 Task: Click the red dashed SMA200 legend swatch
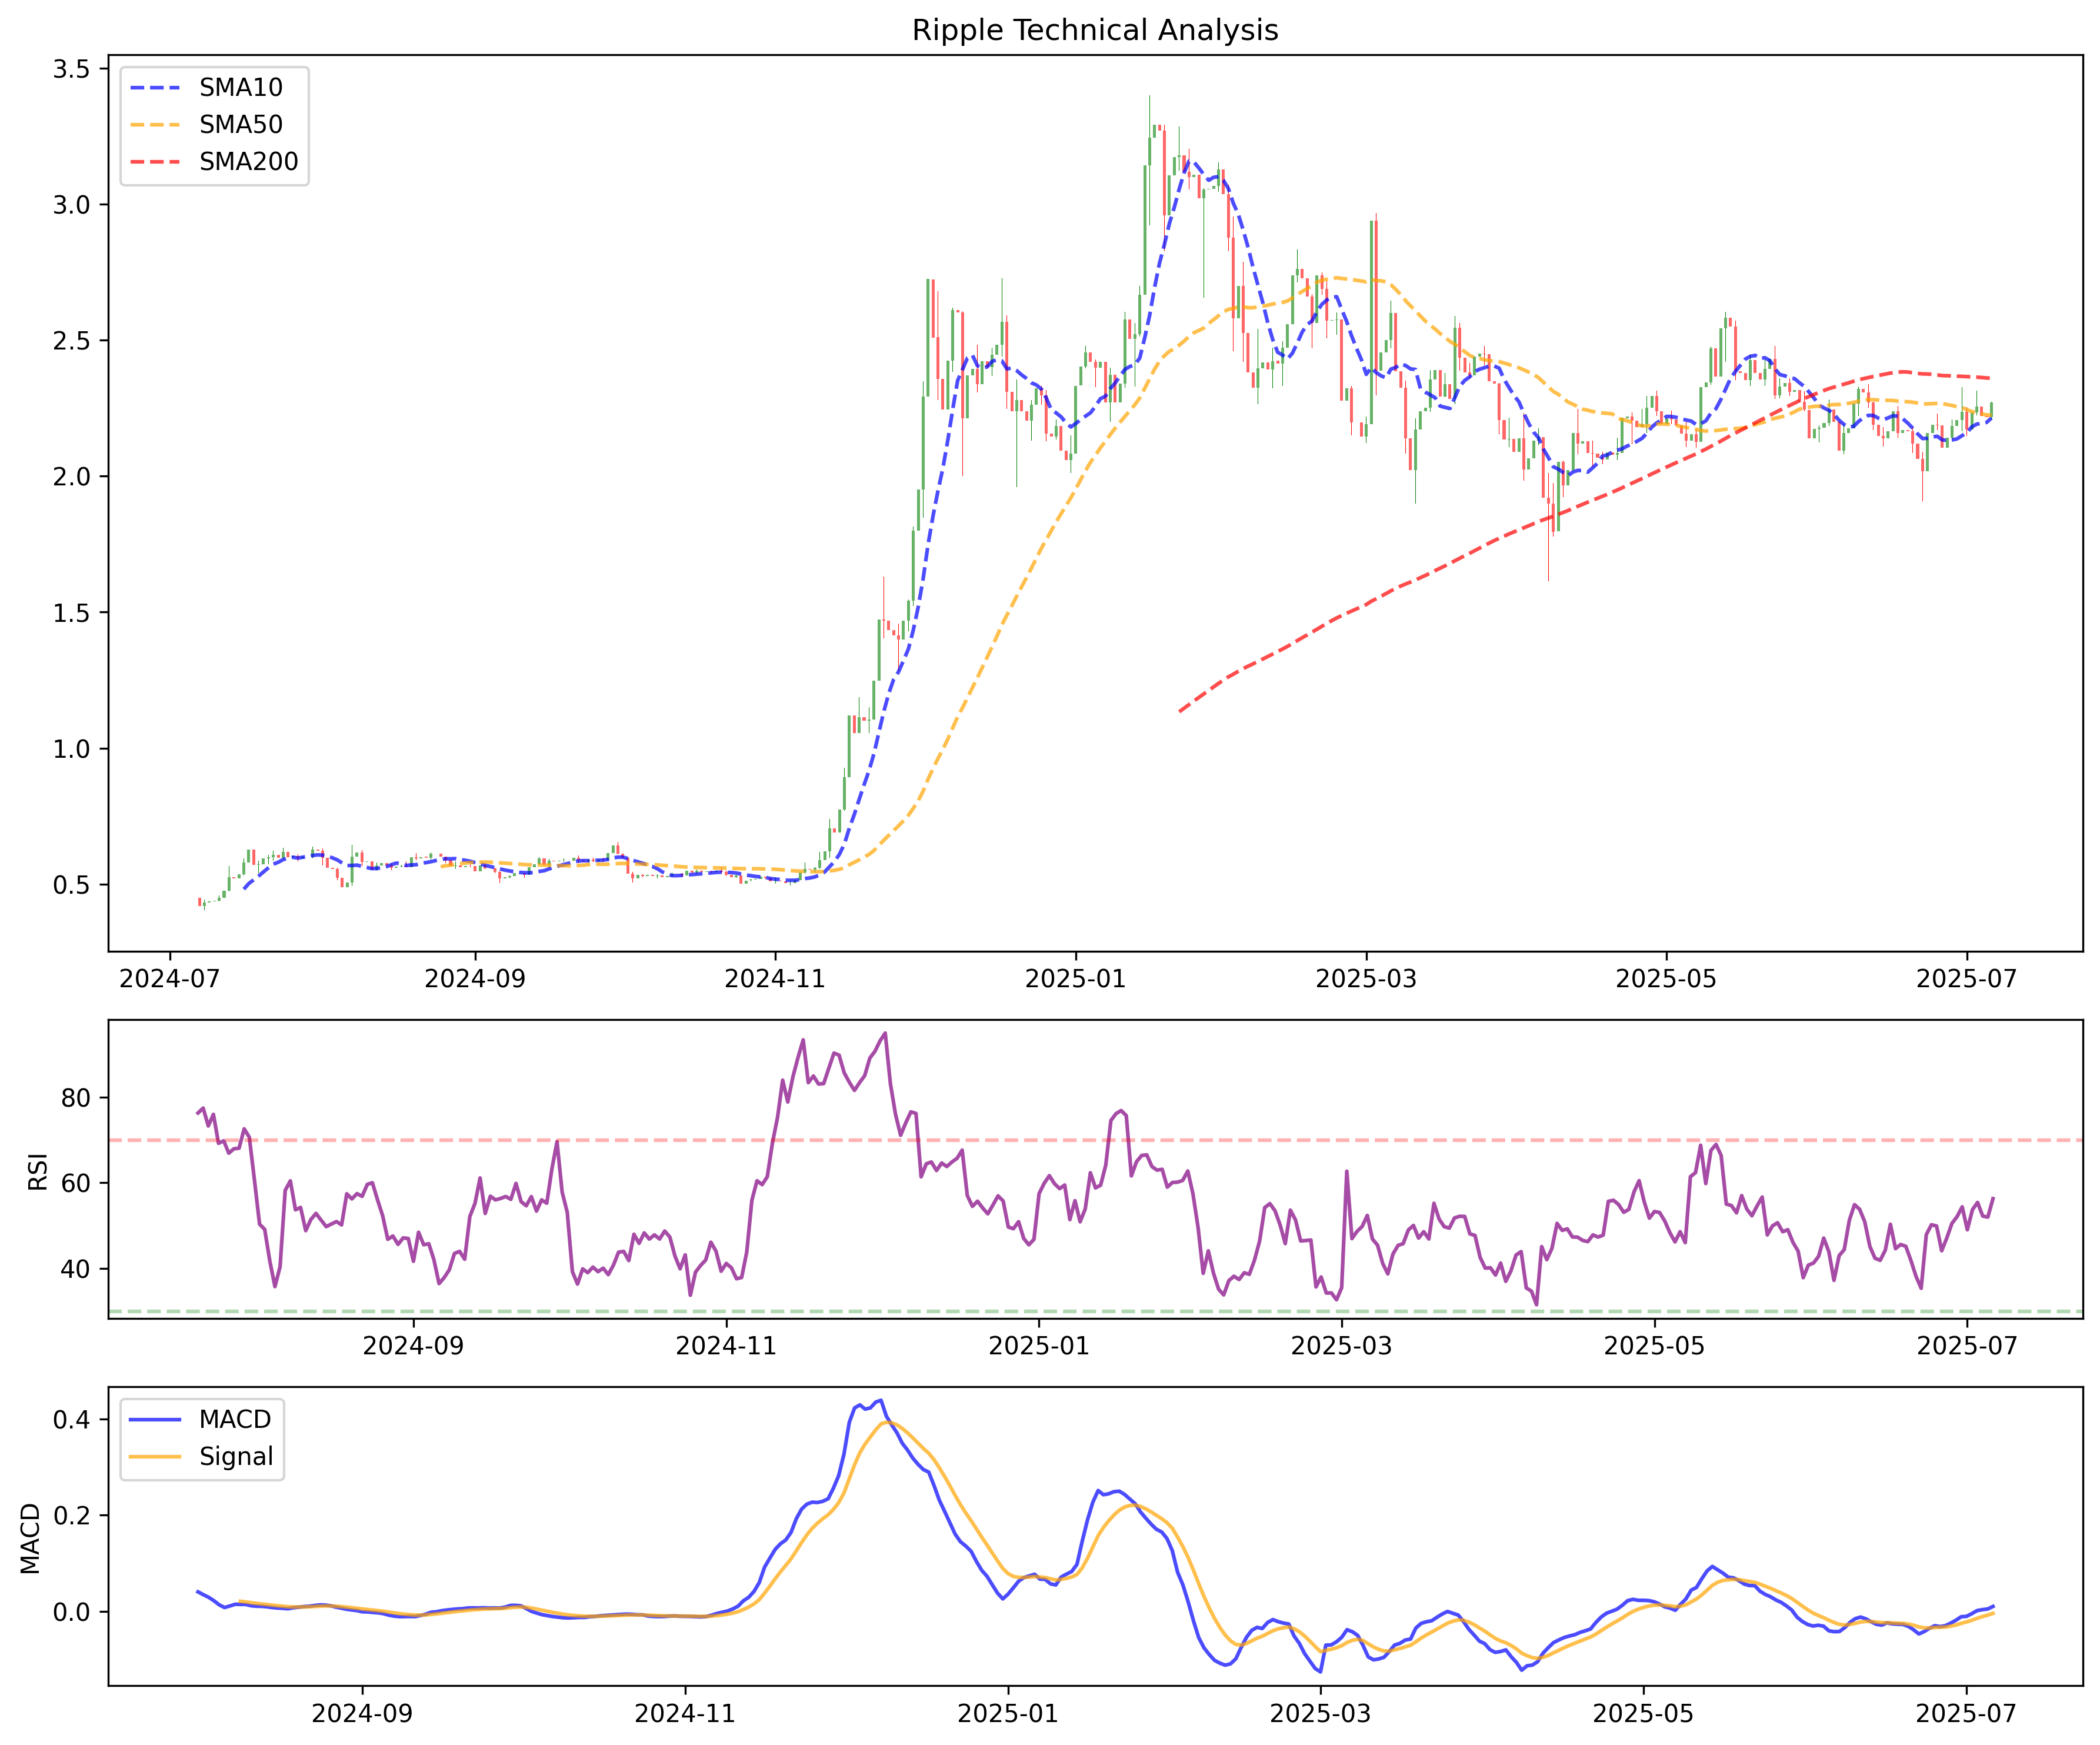tap(155, 162)
